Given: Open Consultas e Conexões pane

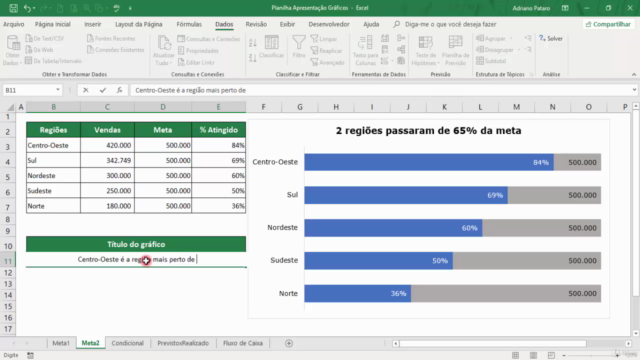Looking at the screenshot, I should (209, 39).
